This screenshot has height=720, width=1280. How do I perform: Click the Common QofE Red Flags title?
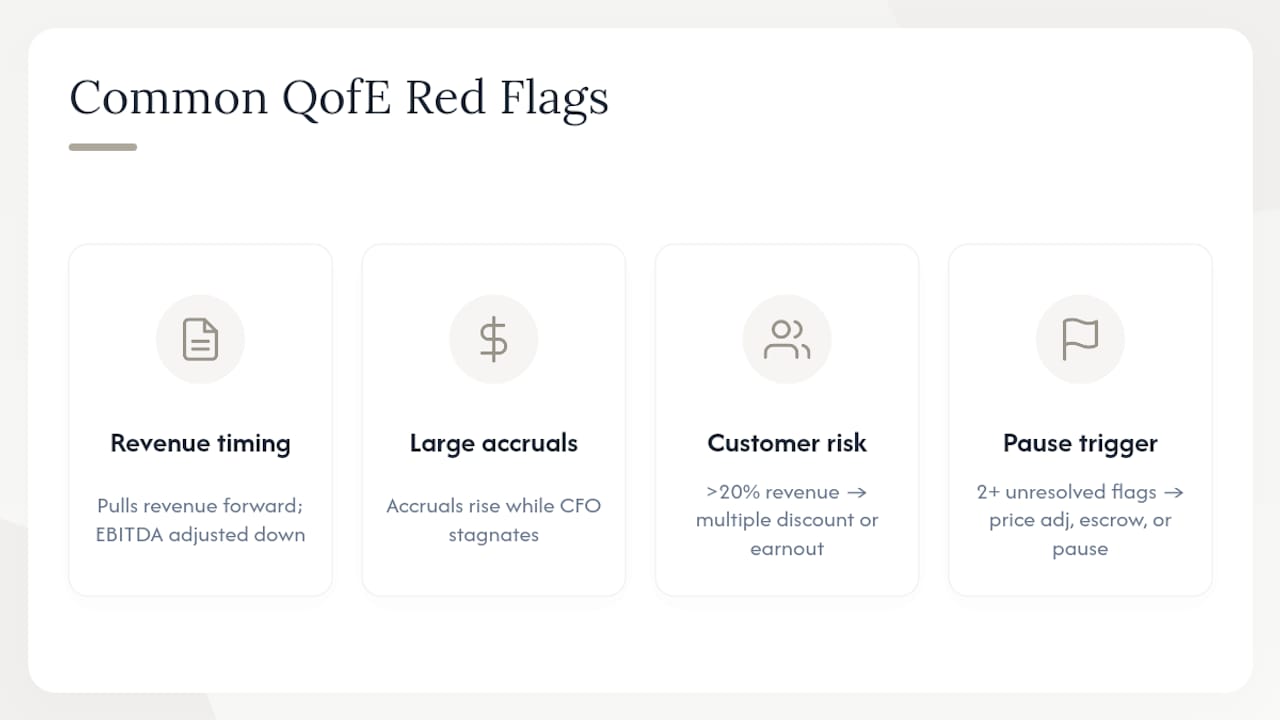[x=339, y=98]
